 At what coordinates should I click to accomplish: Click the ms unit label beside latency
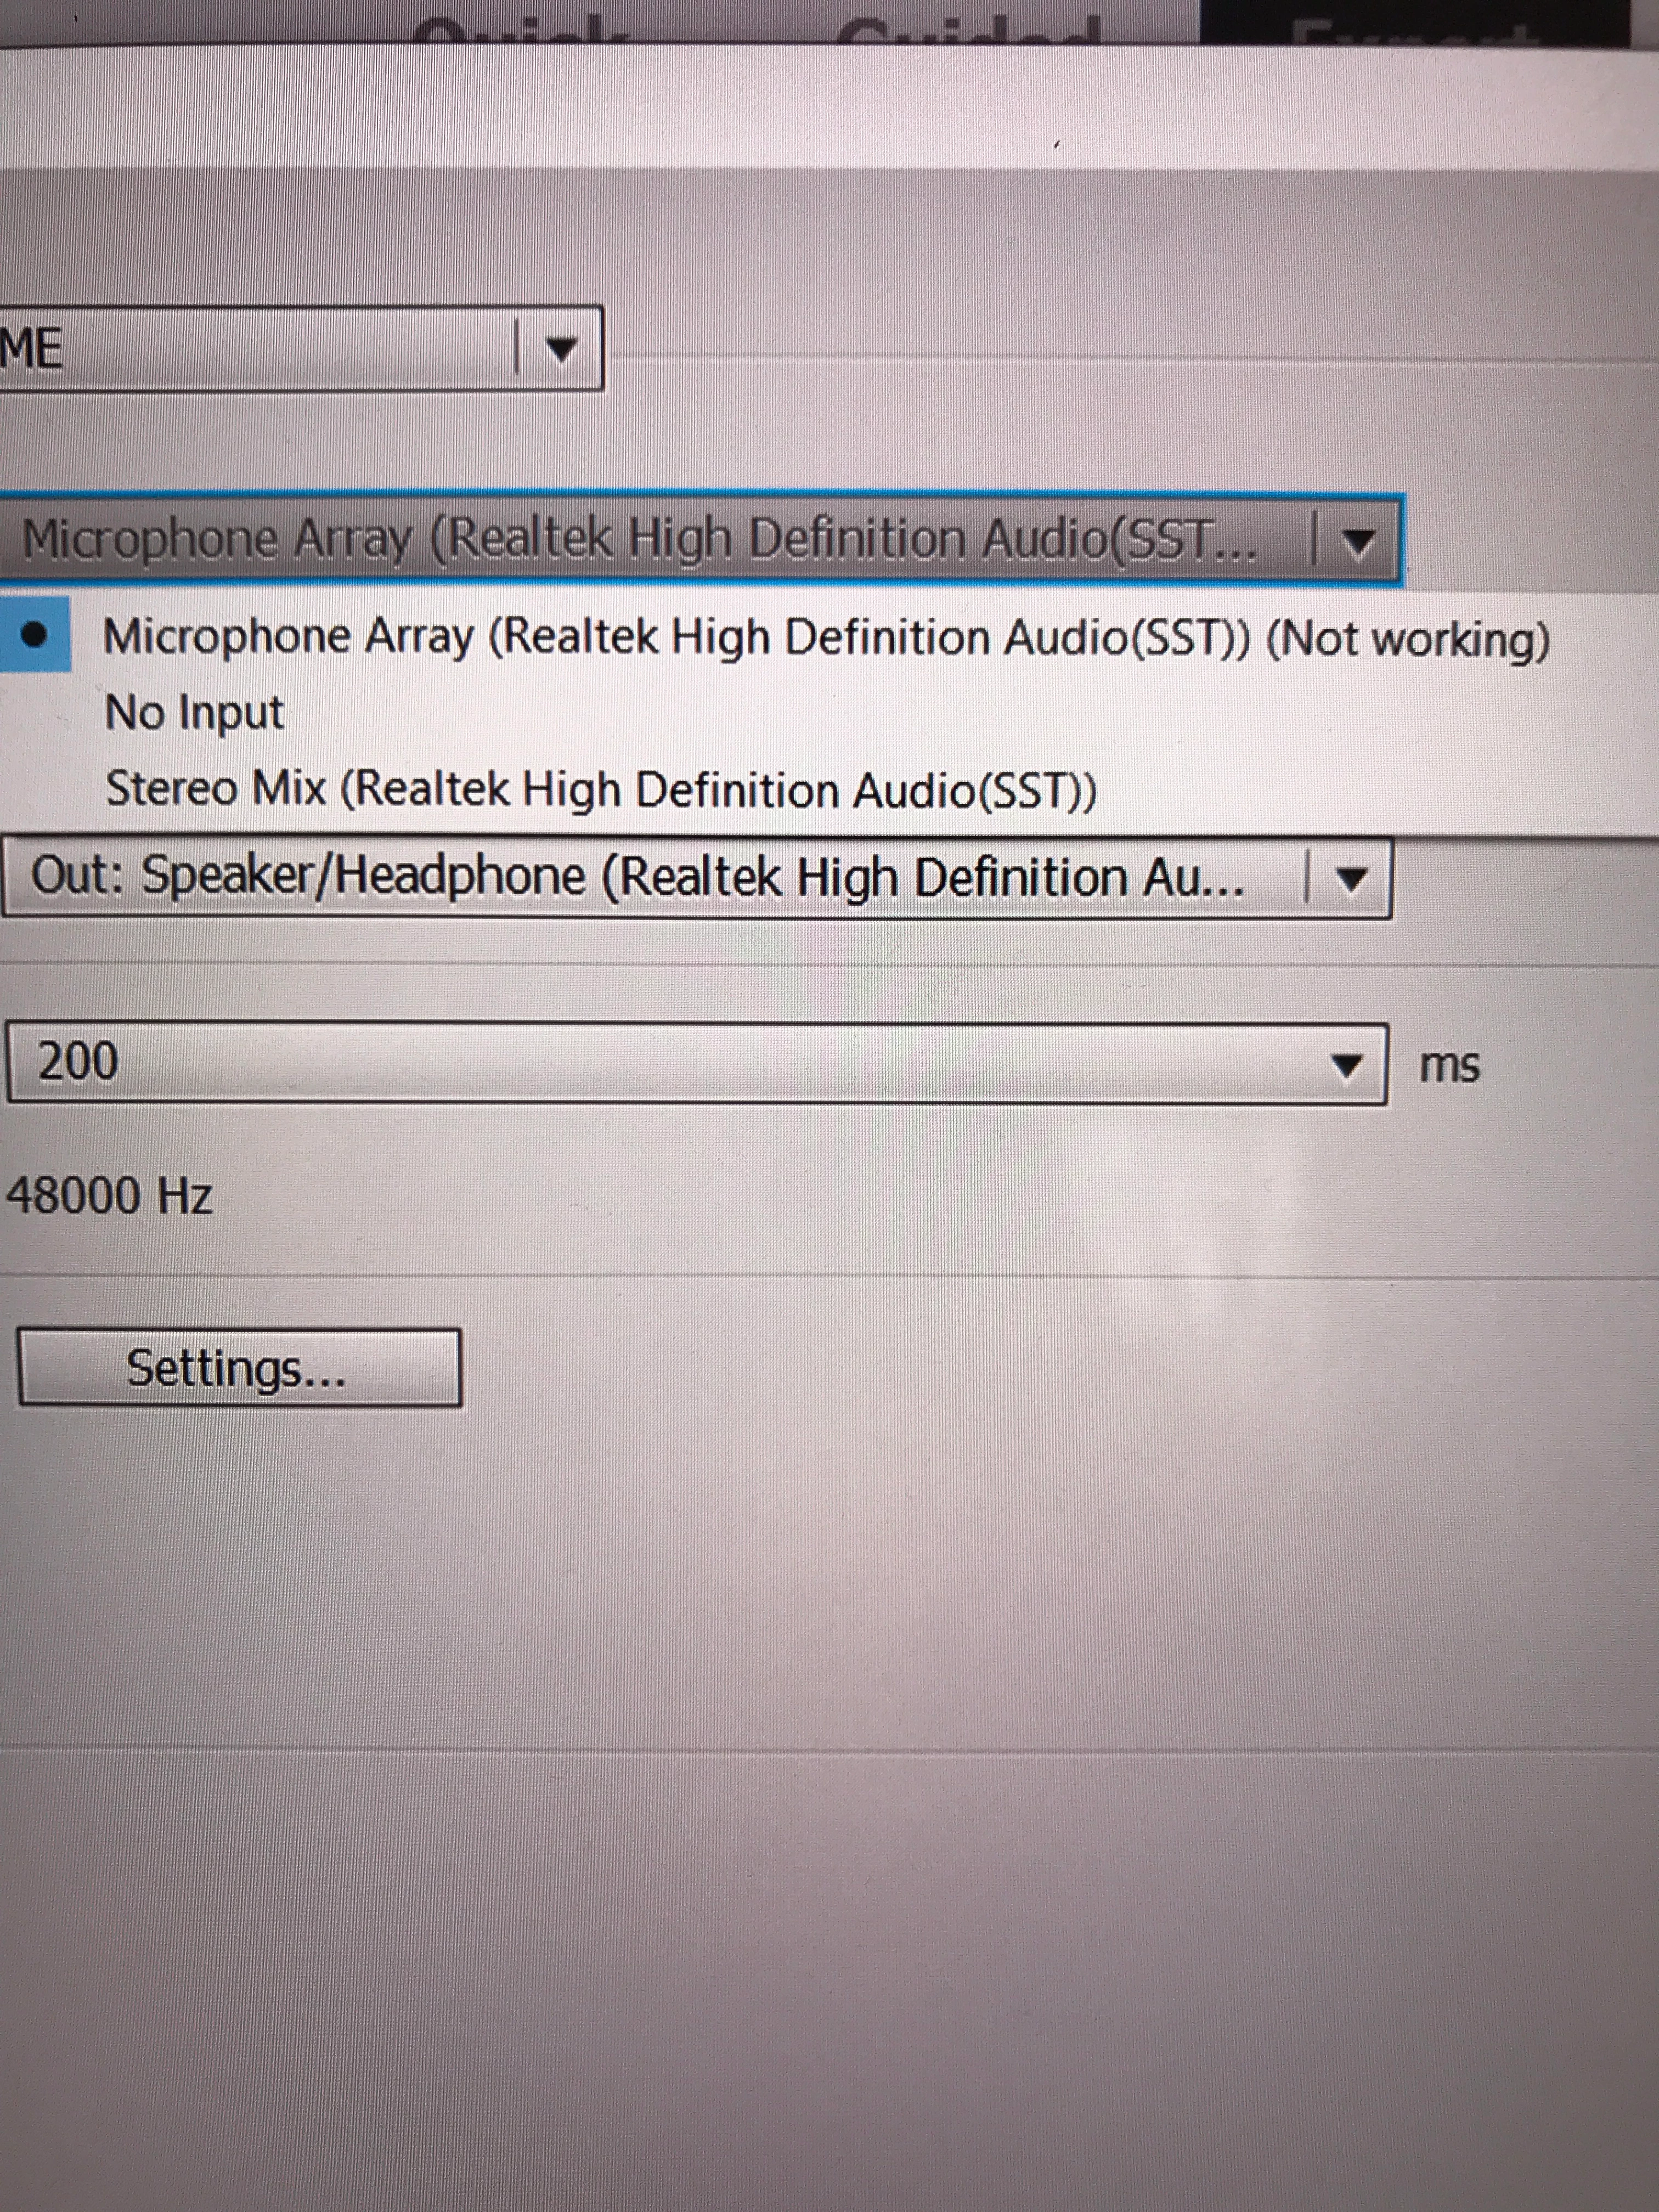point(1449,1066)
